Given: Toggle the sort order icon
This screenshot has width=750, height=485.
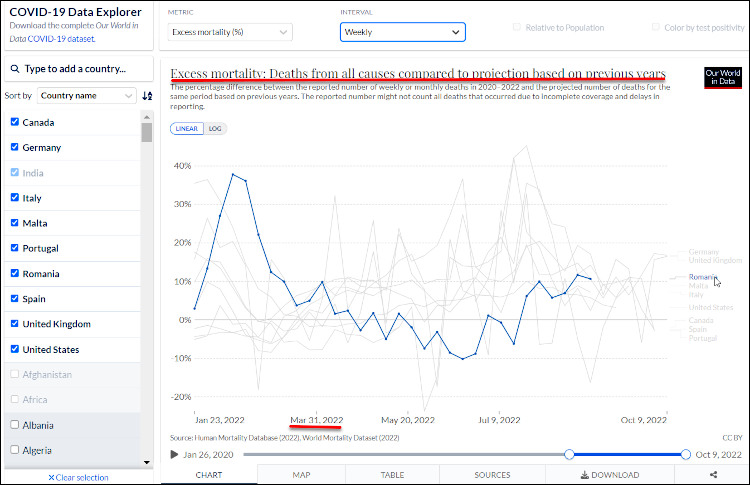Looking at the screenshot, I should (148, 96).
